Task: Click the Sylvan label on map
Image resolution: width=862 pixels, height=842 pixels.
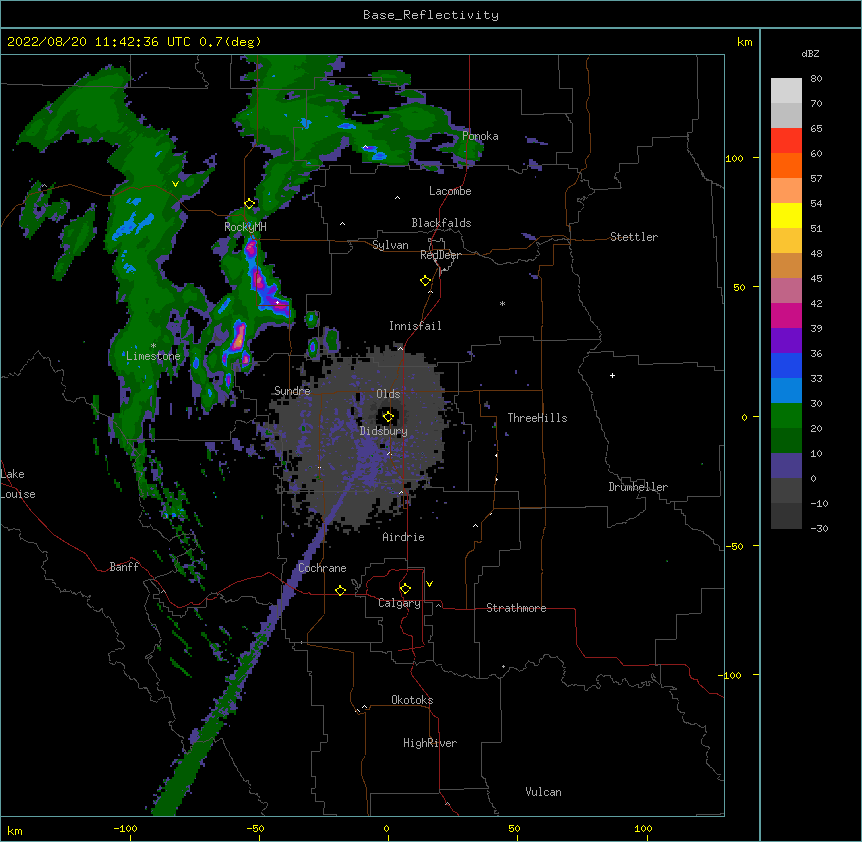Action: pyautogui.click(x=390, y=245)
